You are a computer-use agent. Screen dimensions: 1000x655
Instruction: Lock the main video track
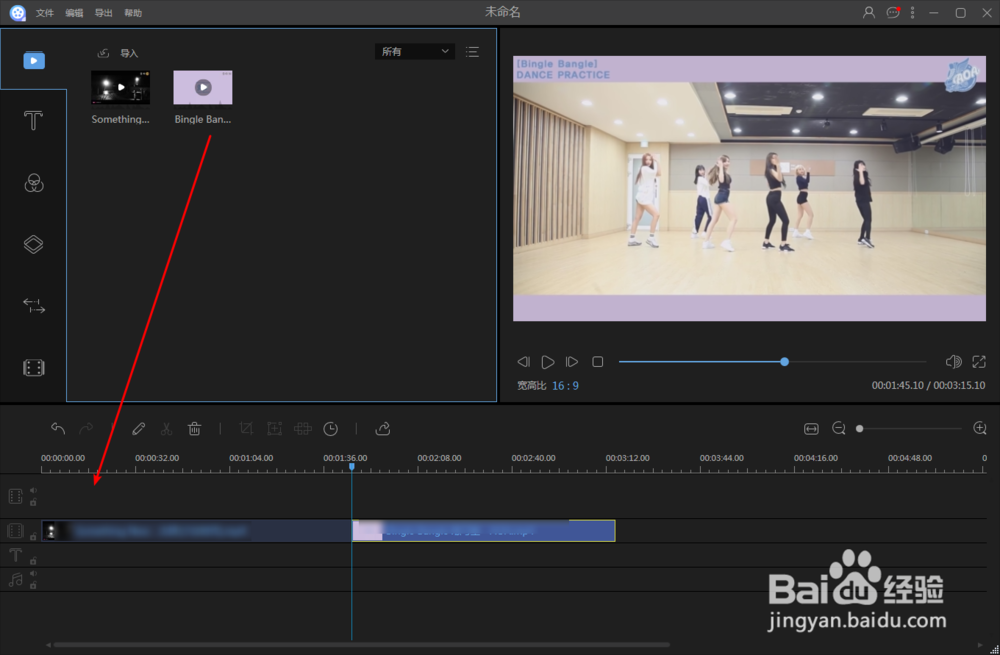tap(33, 537)
